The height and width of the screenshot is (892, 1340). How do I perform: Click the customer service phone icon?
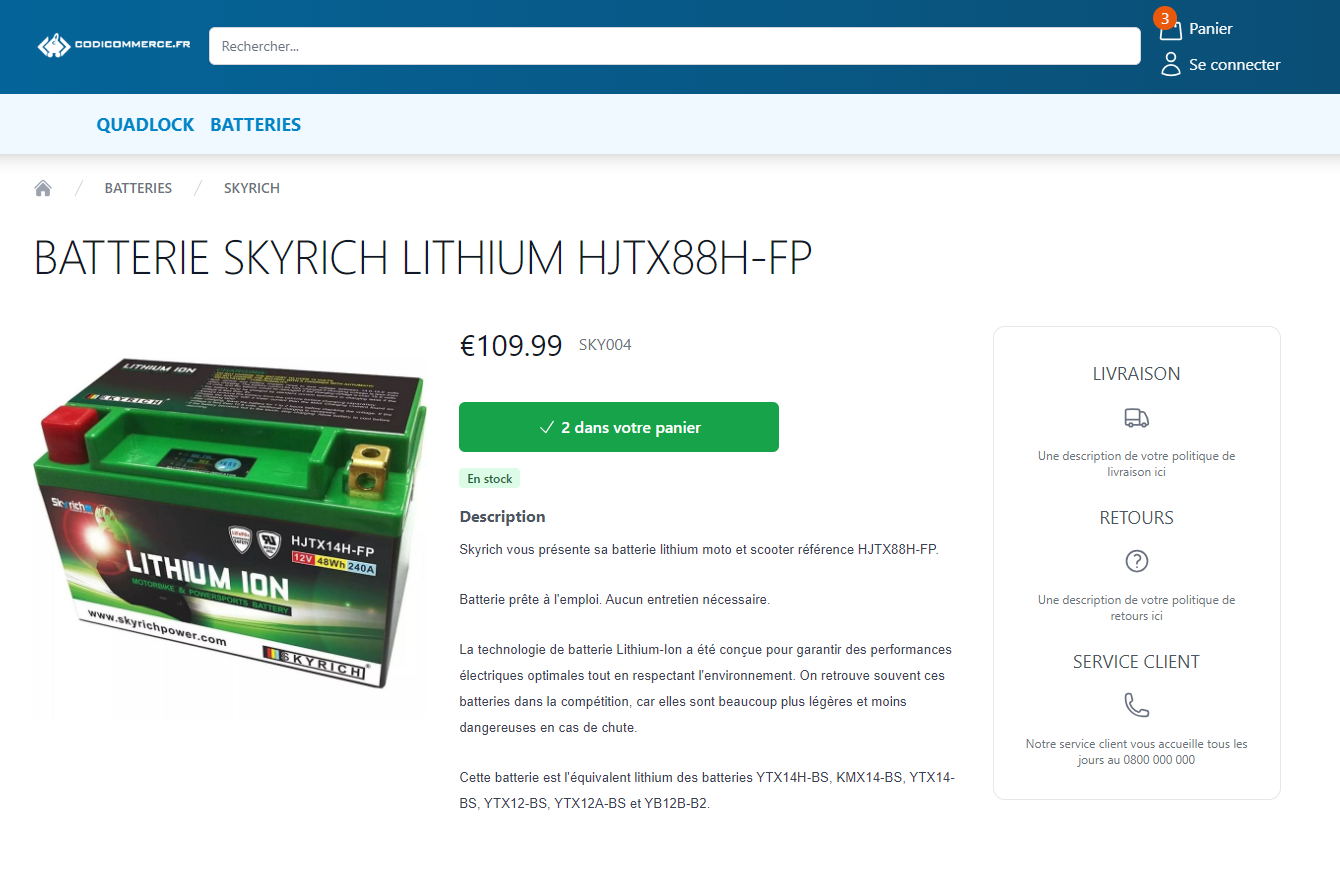1137,705
